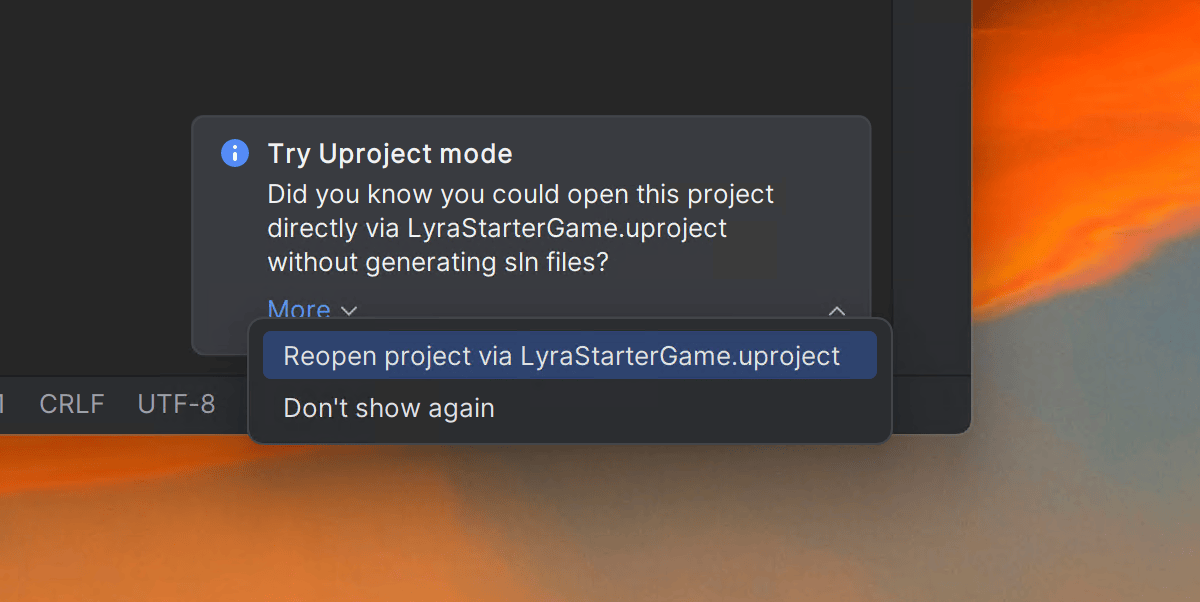
Task: Collapse the notification with the up chevron
Action: 837,310
